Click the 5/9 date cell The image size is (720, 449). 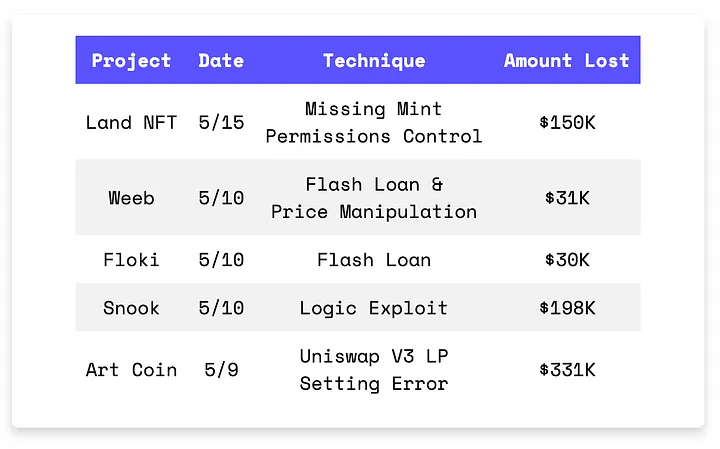221,370
